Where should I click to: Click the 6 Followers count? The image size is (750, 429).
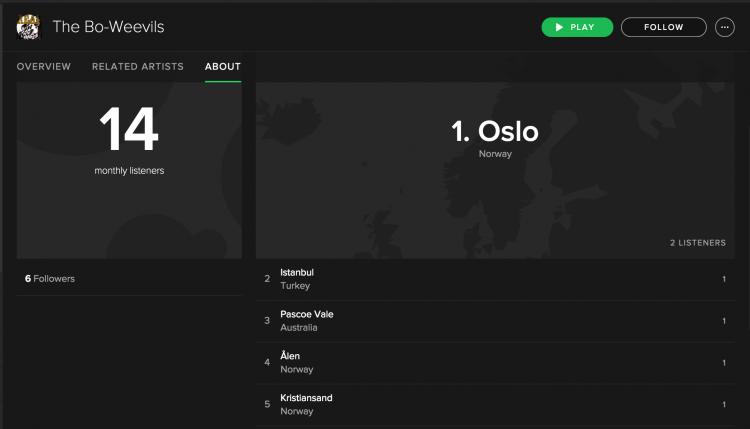pos(50,279)
